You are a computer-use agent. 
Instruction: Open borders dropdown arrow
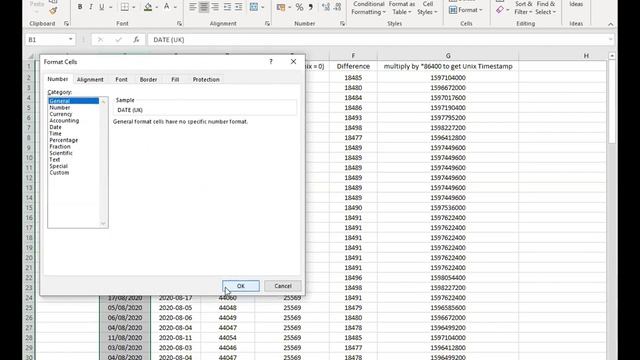tap(133, 7)
